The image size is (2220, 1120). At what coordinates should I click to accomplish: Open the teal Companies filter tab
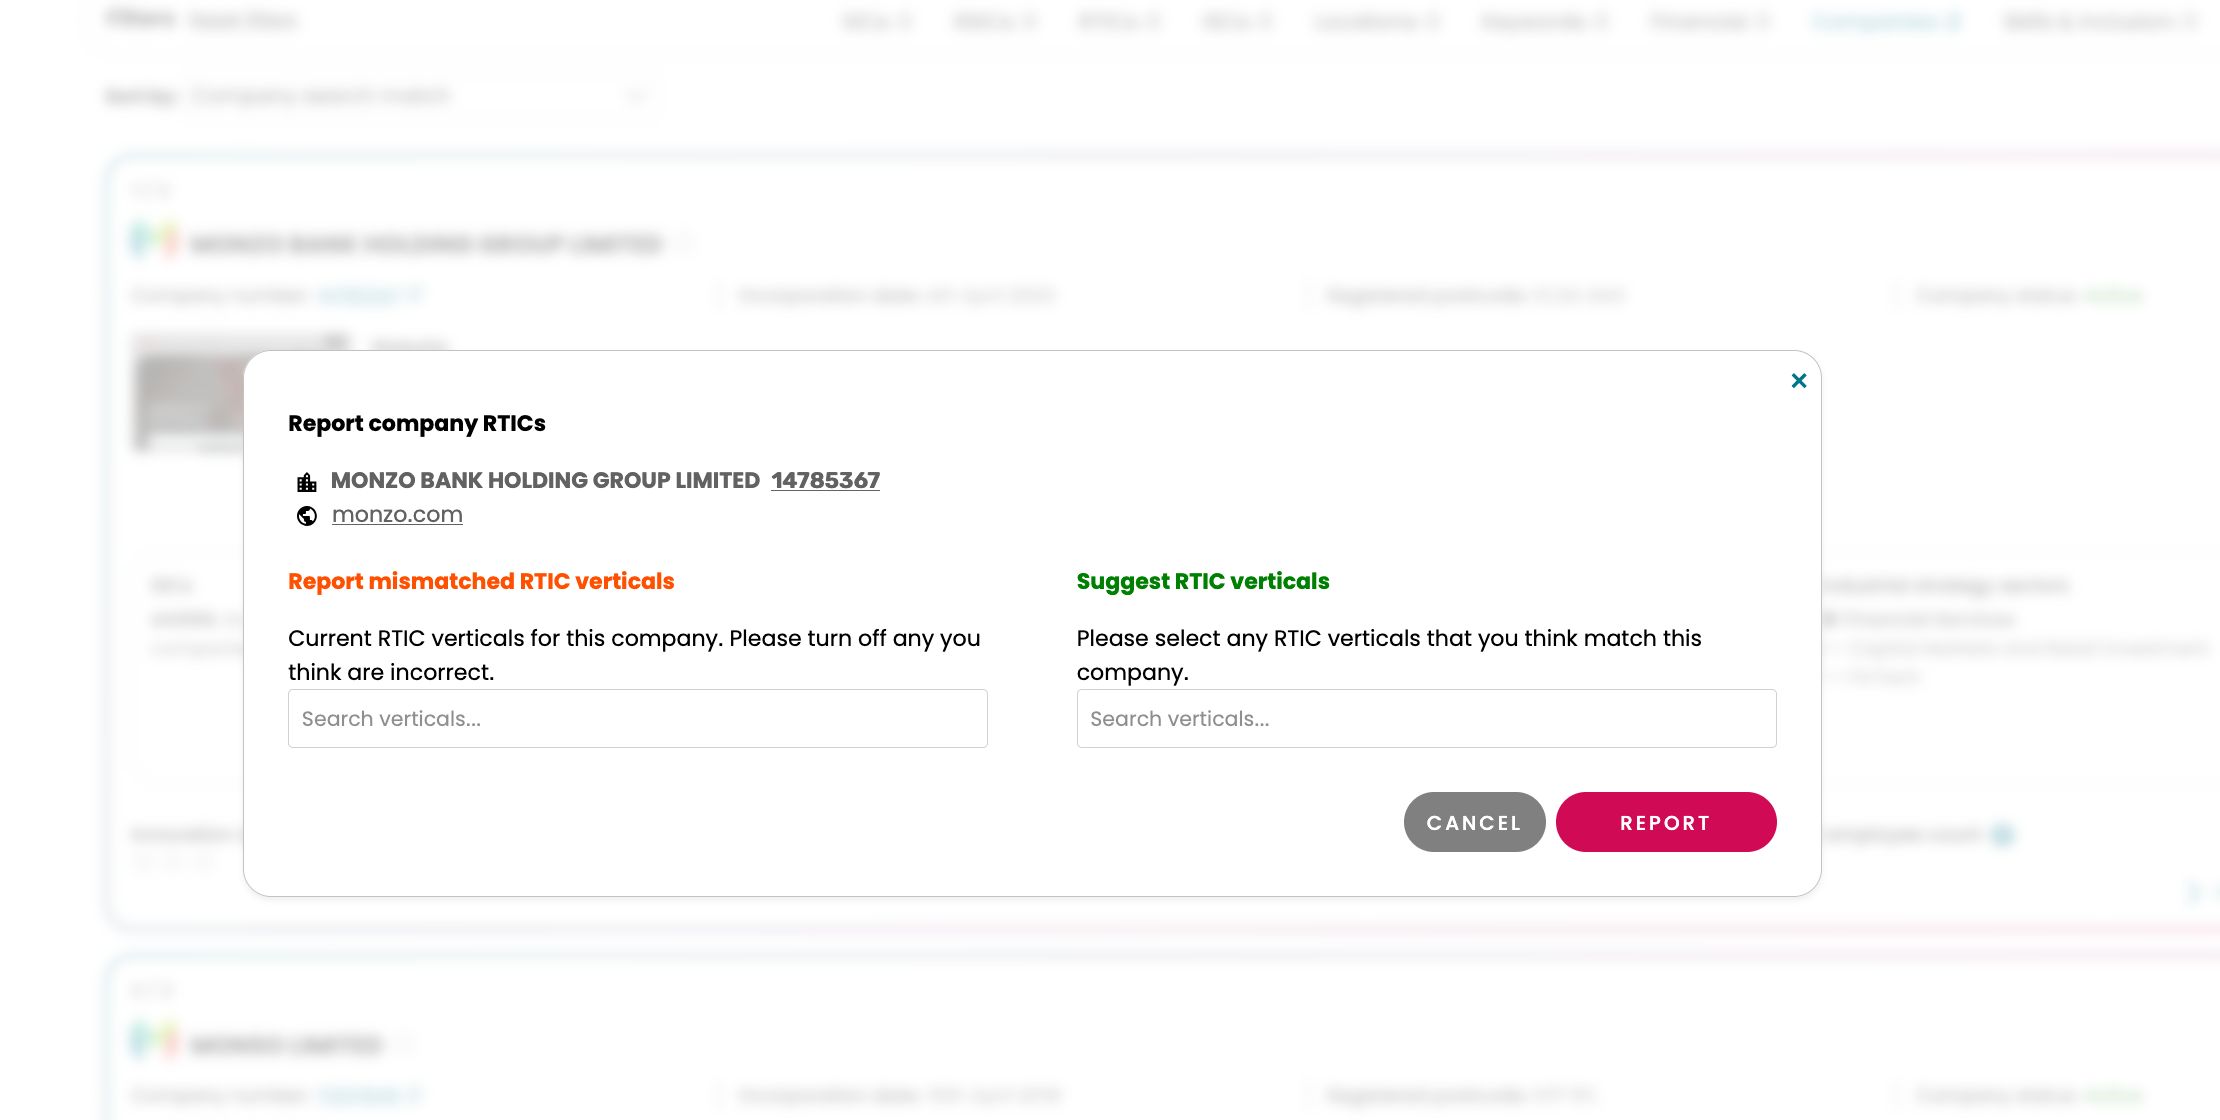coord(1885,21)
